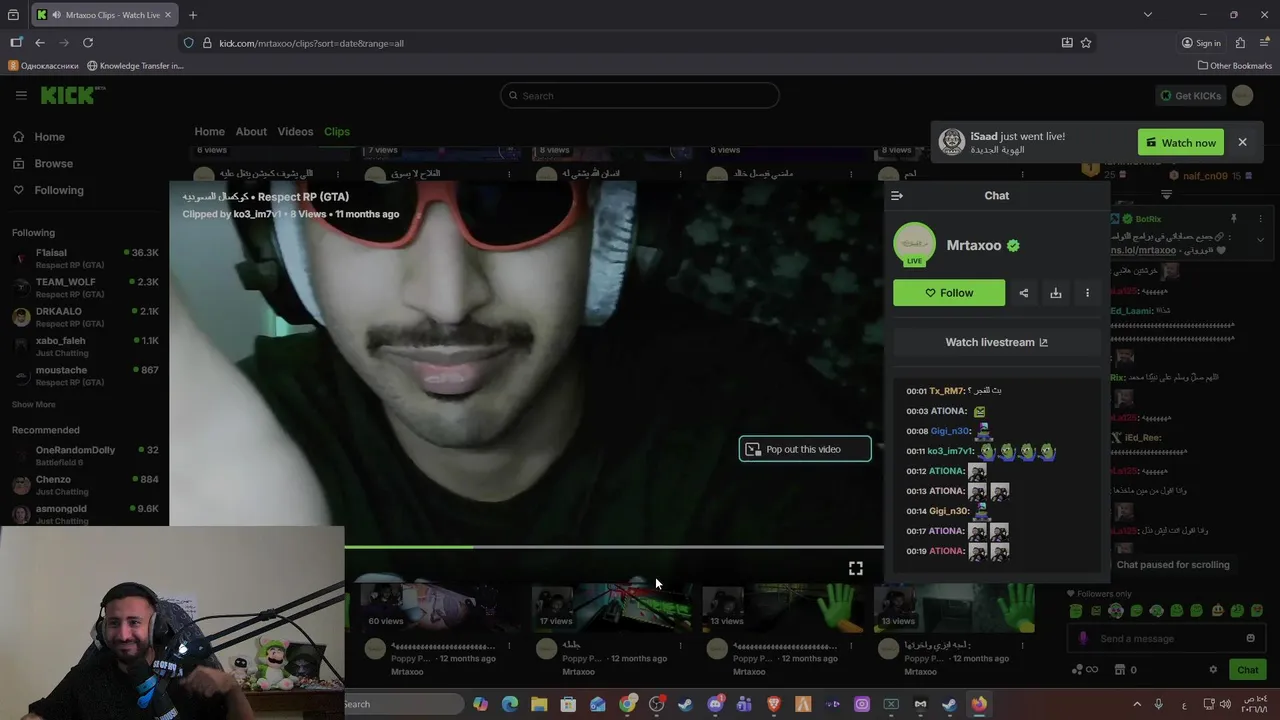This screenshot has height=720, width=1280.
Task: Open clip more options menu
Action: pyautogui.click(x=1087, y=293)
